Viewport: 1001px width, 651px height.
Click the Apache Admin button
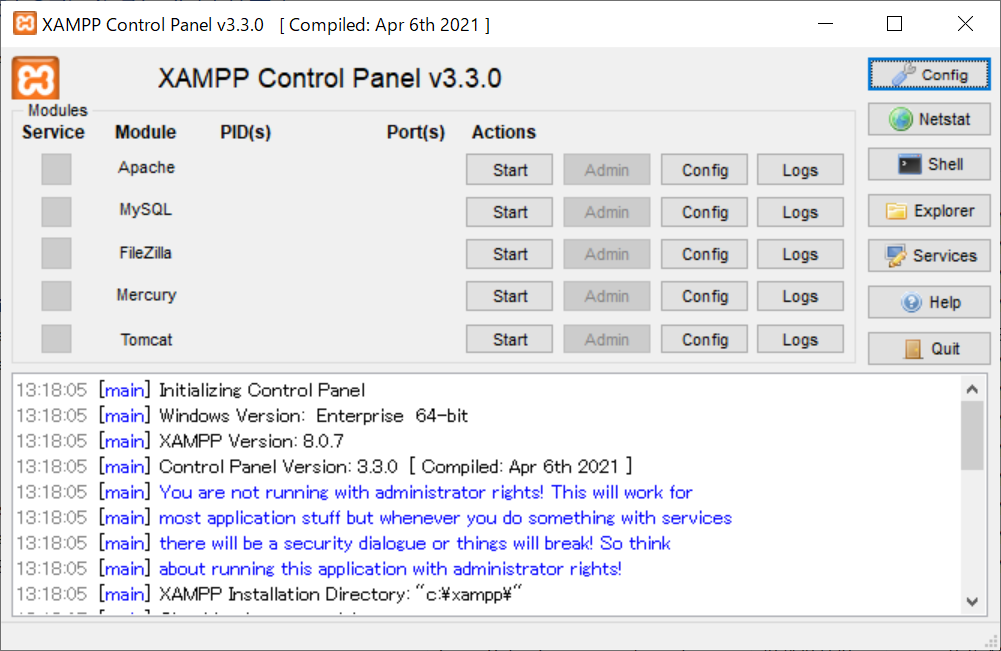(x=606, y=170)
